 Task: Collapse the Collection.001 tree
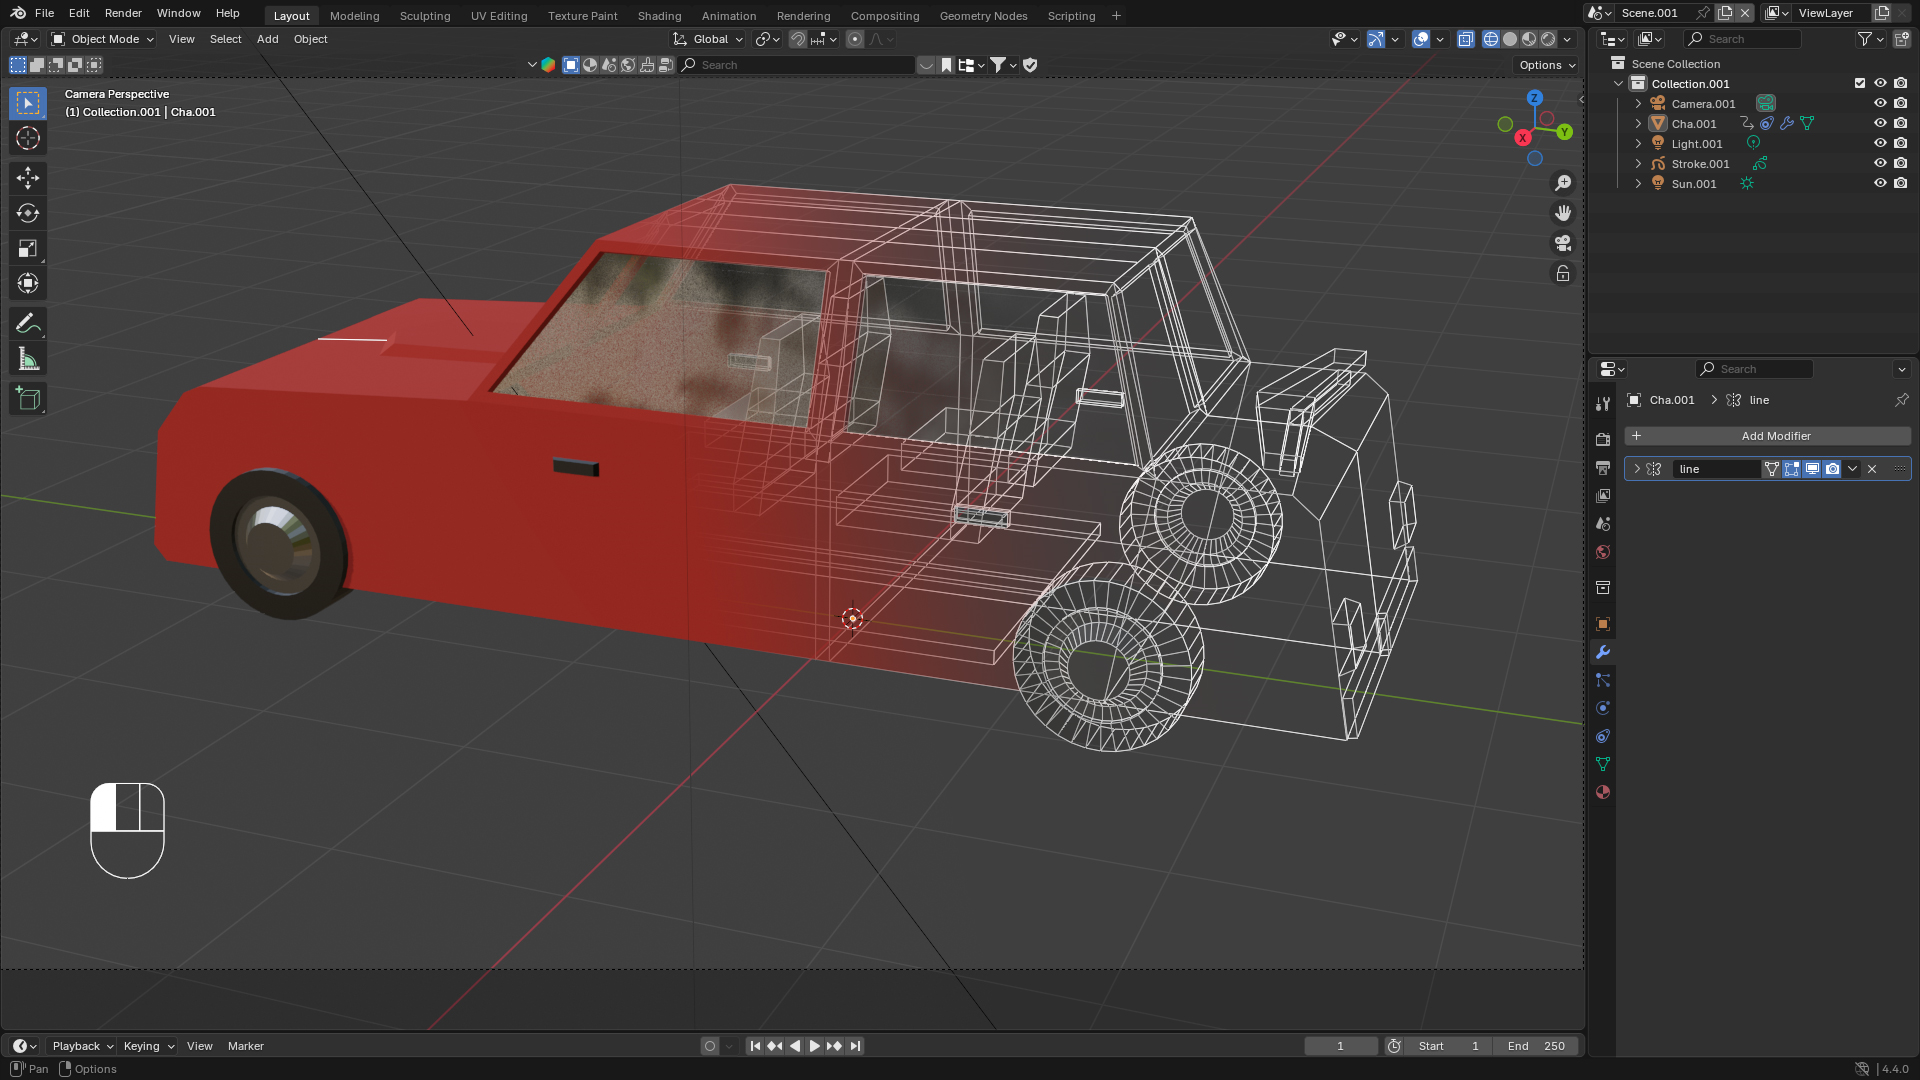pos(1619,83)
